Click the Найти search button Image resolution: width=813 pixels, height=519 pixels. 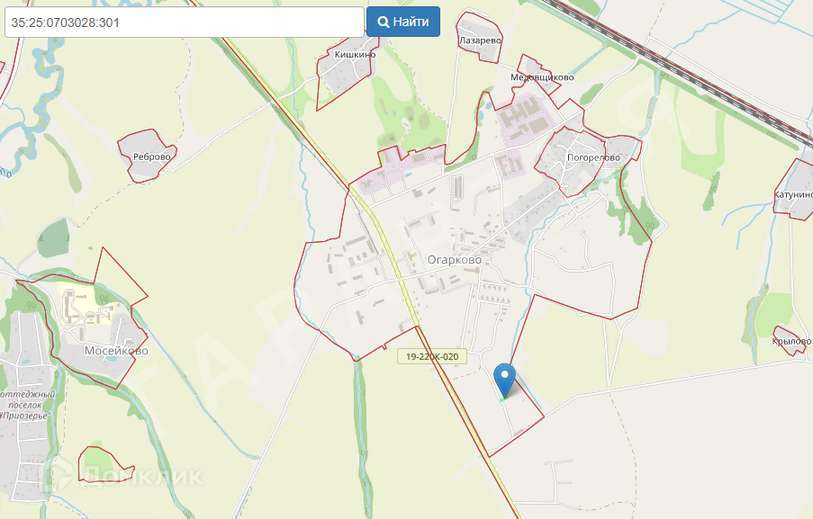[x=403, y=22]
